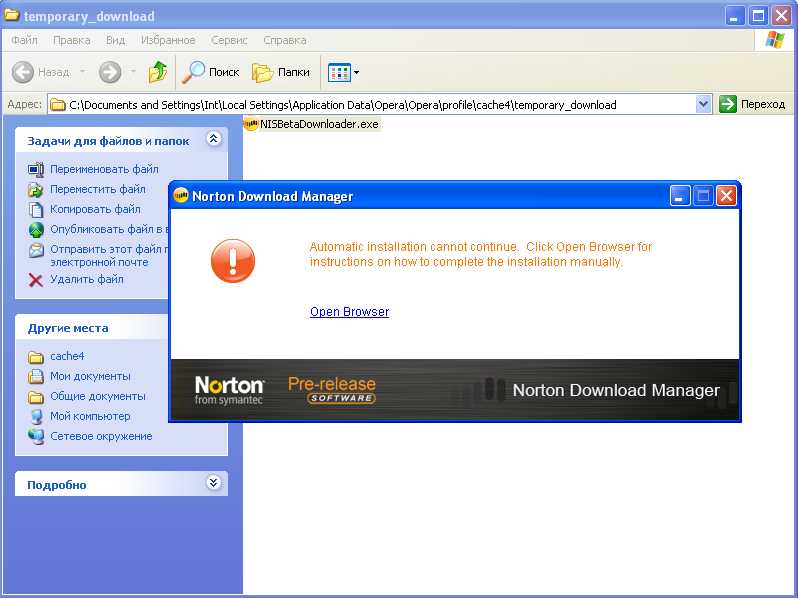Open Сетевое окружение link
This screenshot has width=798, height=598.
click(101, 436)
